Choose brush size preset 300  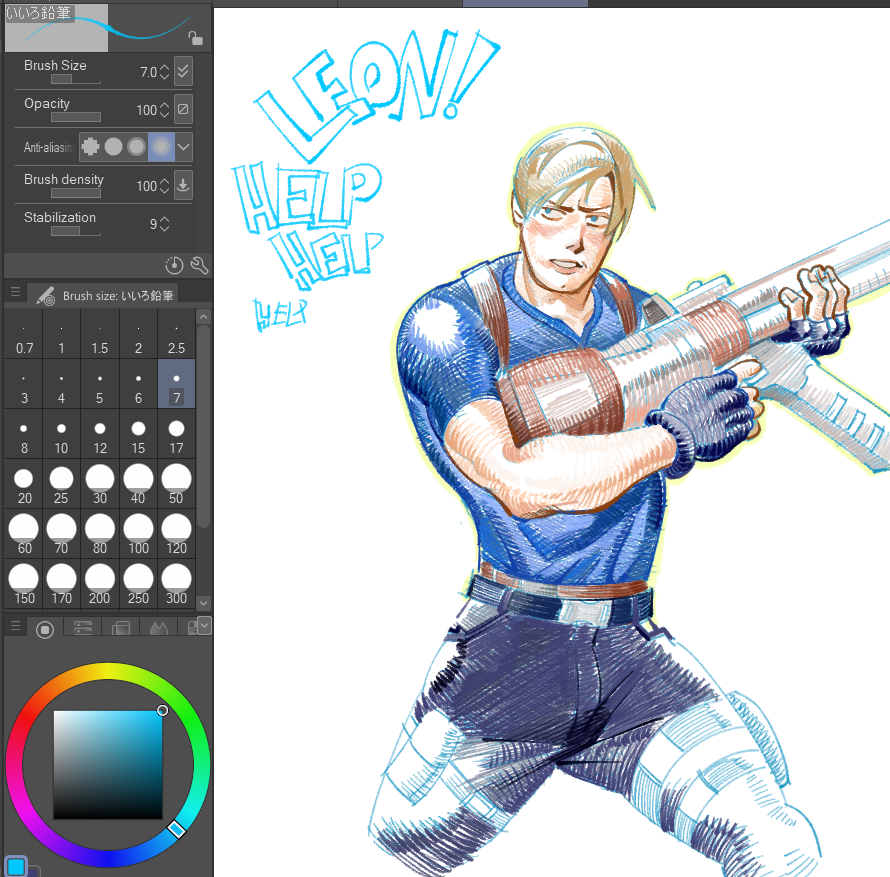177,584
